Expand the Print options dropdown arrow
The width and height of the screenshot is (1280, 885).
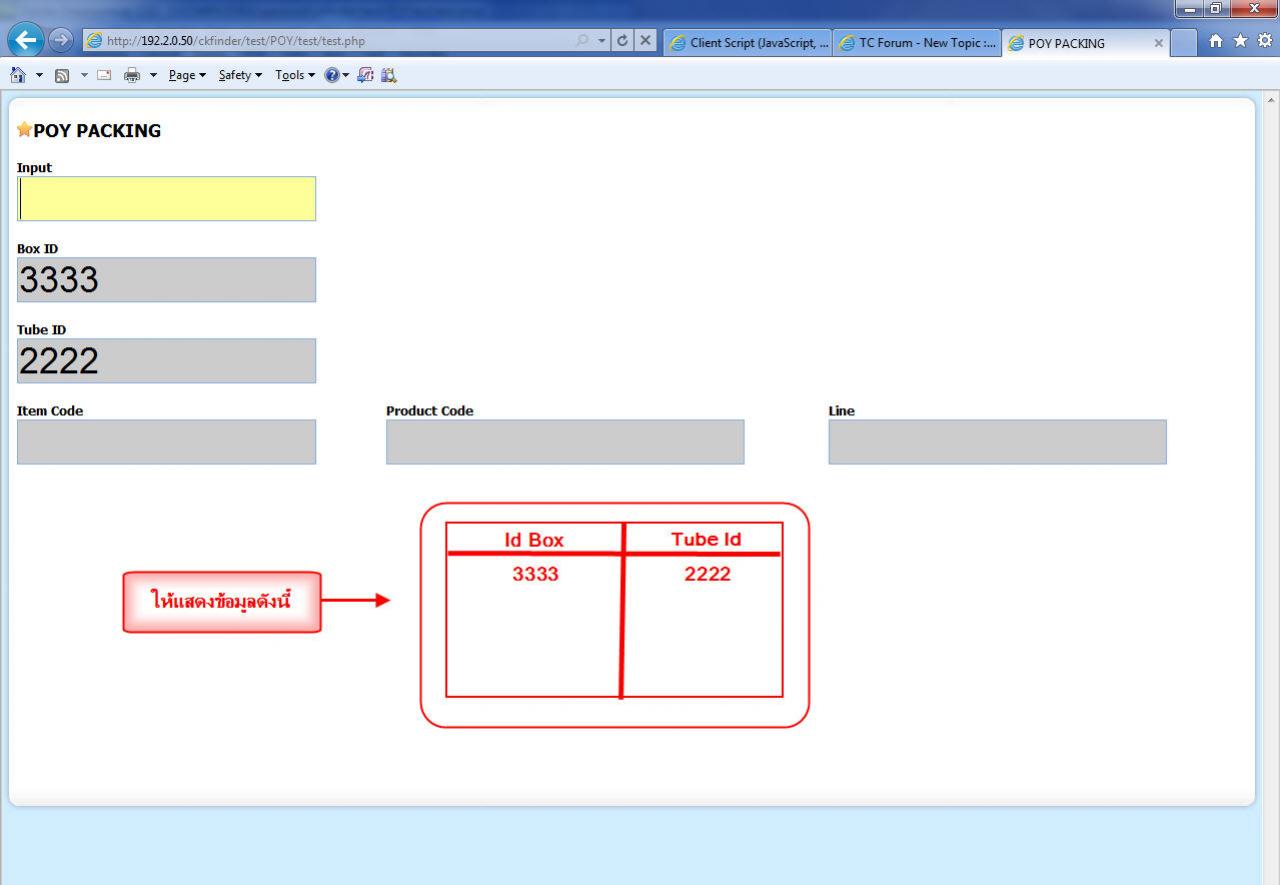(x=153, y=75)
